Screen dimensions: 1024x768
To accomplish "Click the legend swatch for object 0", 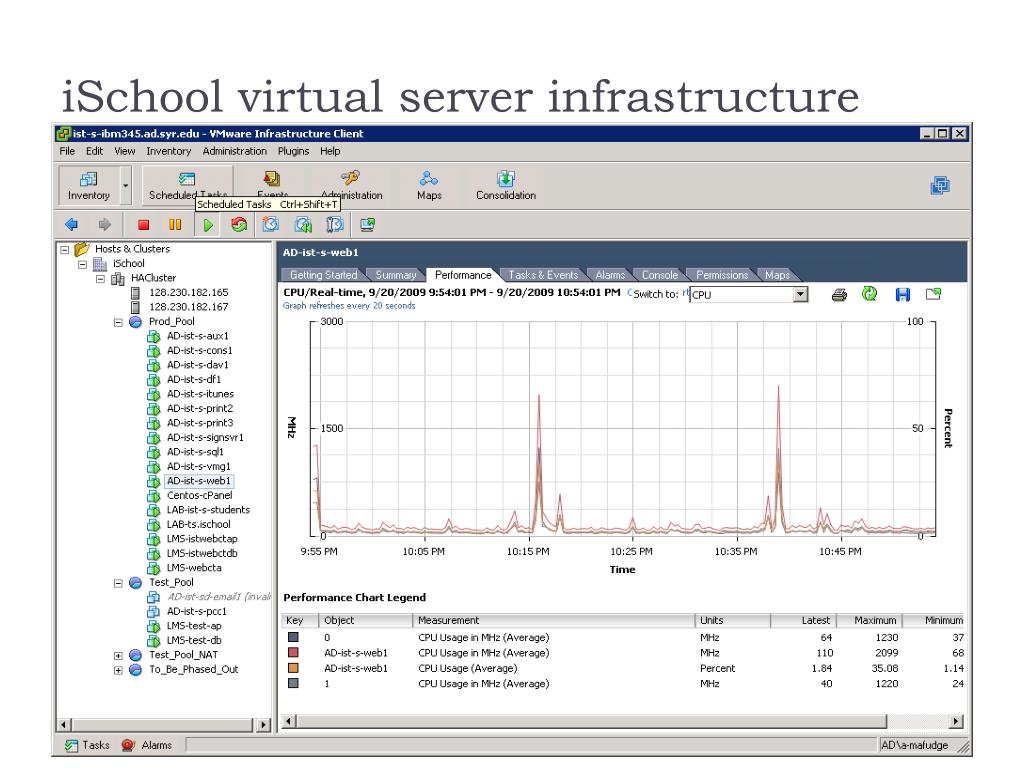I will pos(293,637).
